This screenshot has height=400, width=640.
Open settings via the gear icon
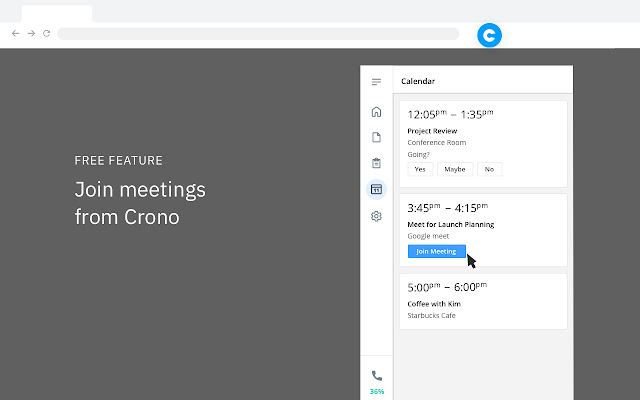click(x=376, y=215)
